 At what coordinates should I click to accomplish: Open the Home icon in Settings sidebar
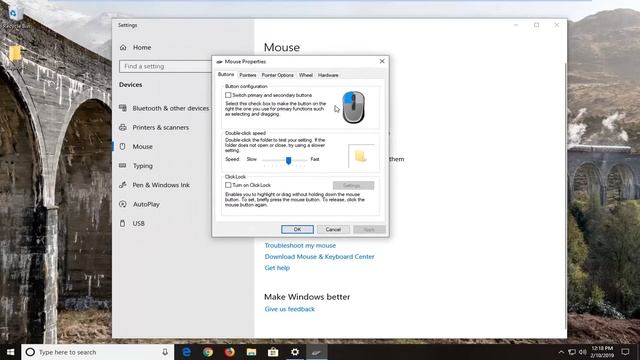(123, 47)
